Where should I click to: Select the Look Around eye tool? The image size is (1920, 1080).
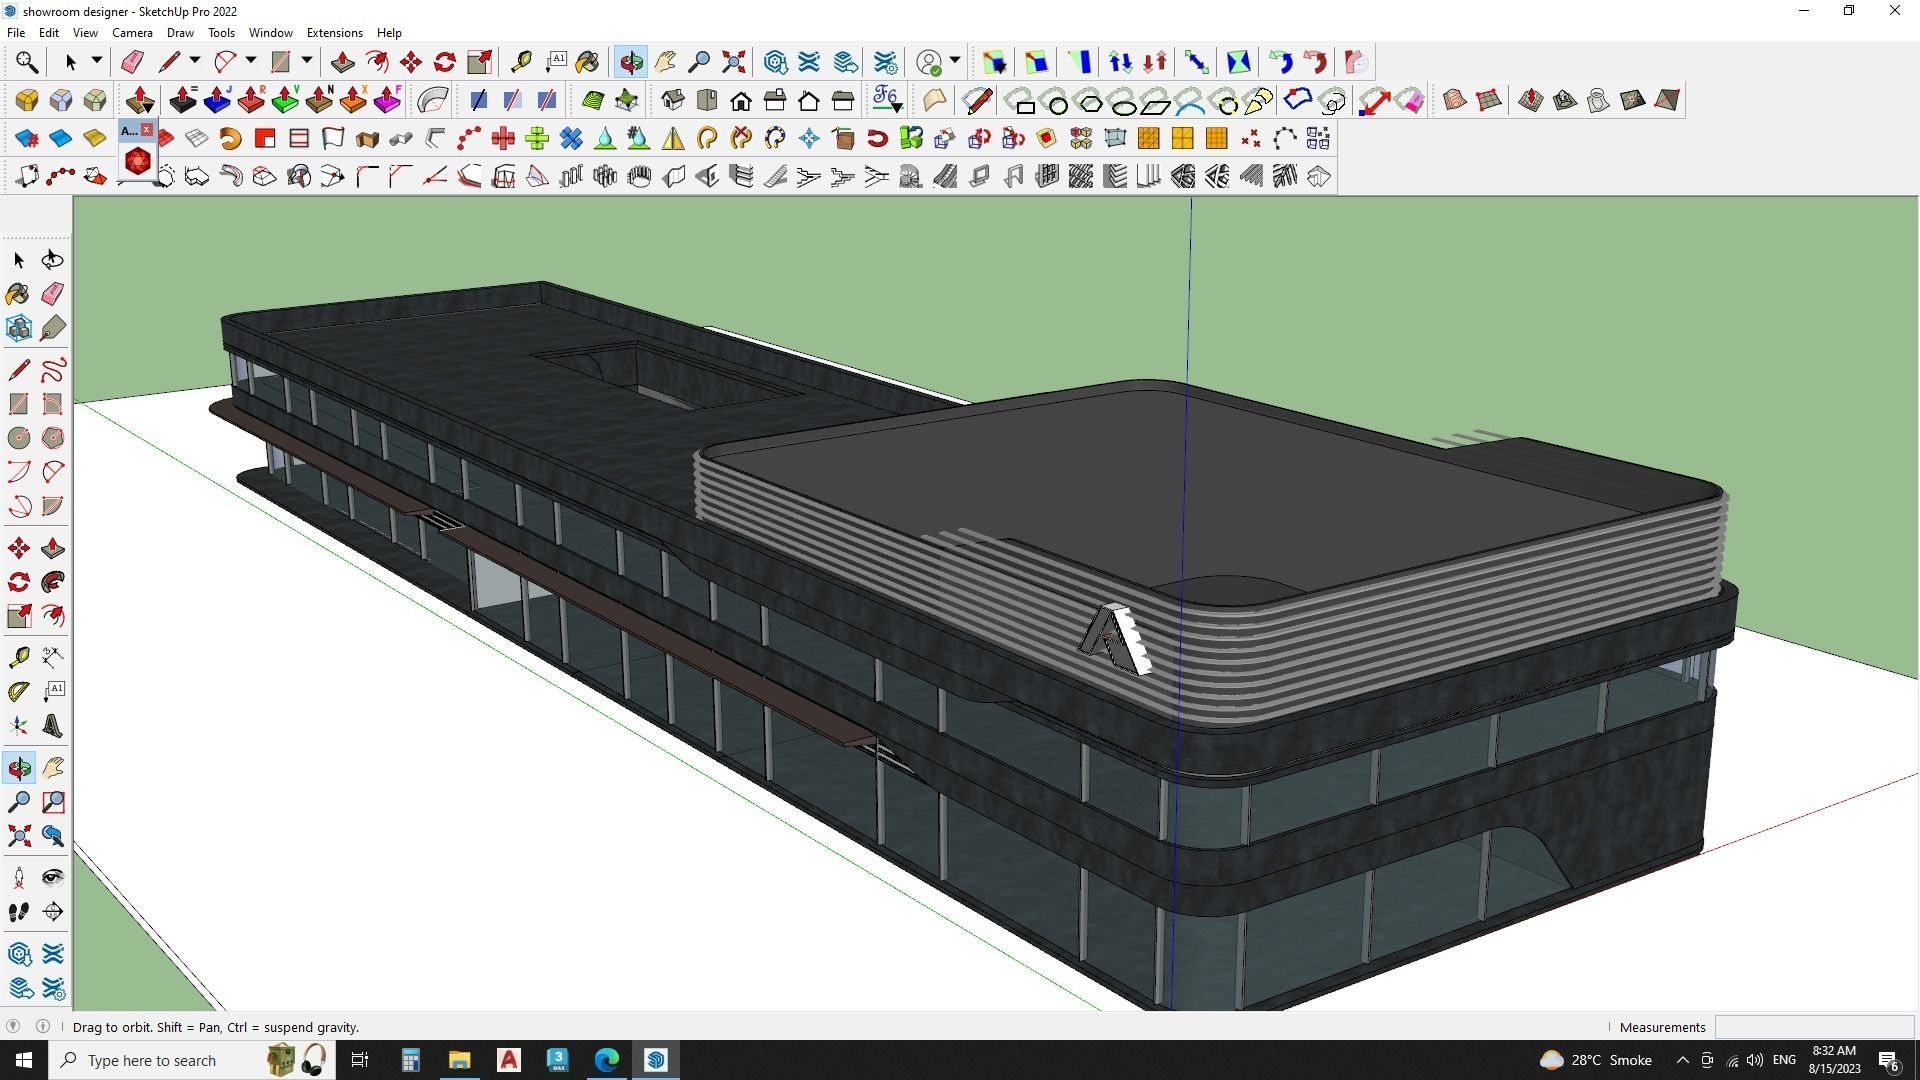coord(52,878)
